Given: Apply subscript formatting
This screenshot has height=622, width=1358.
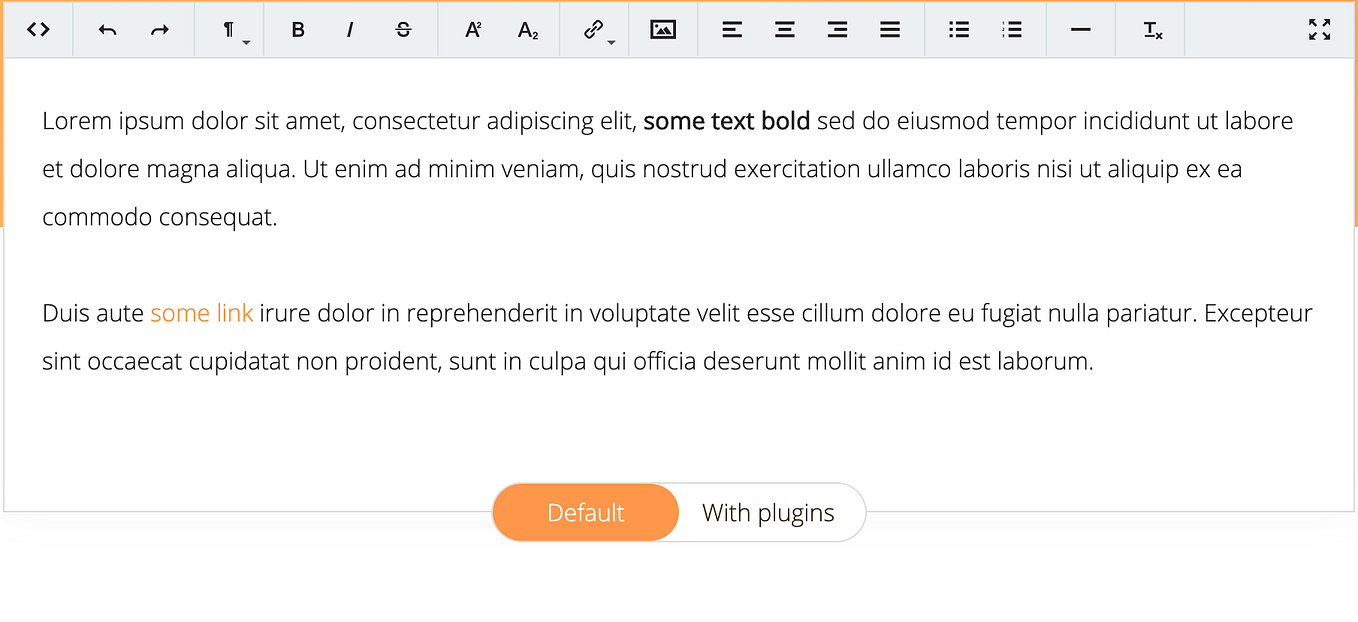Looking at the screenshot, I should pyautogui.click(x=527, y=29).
